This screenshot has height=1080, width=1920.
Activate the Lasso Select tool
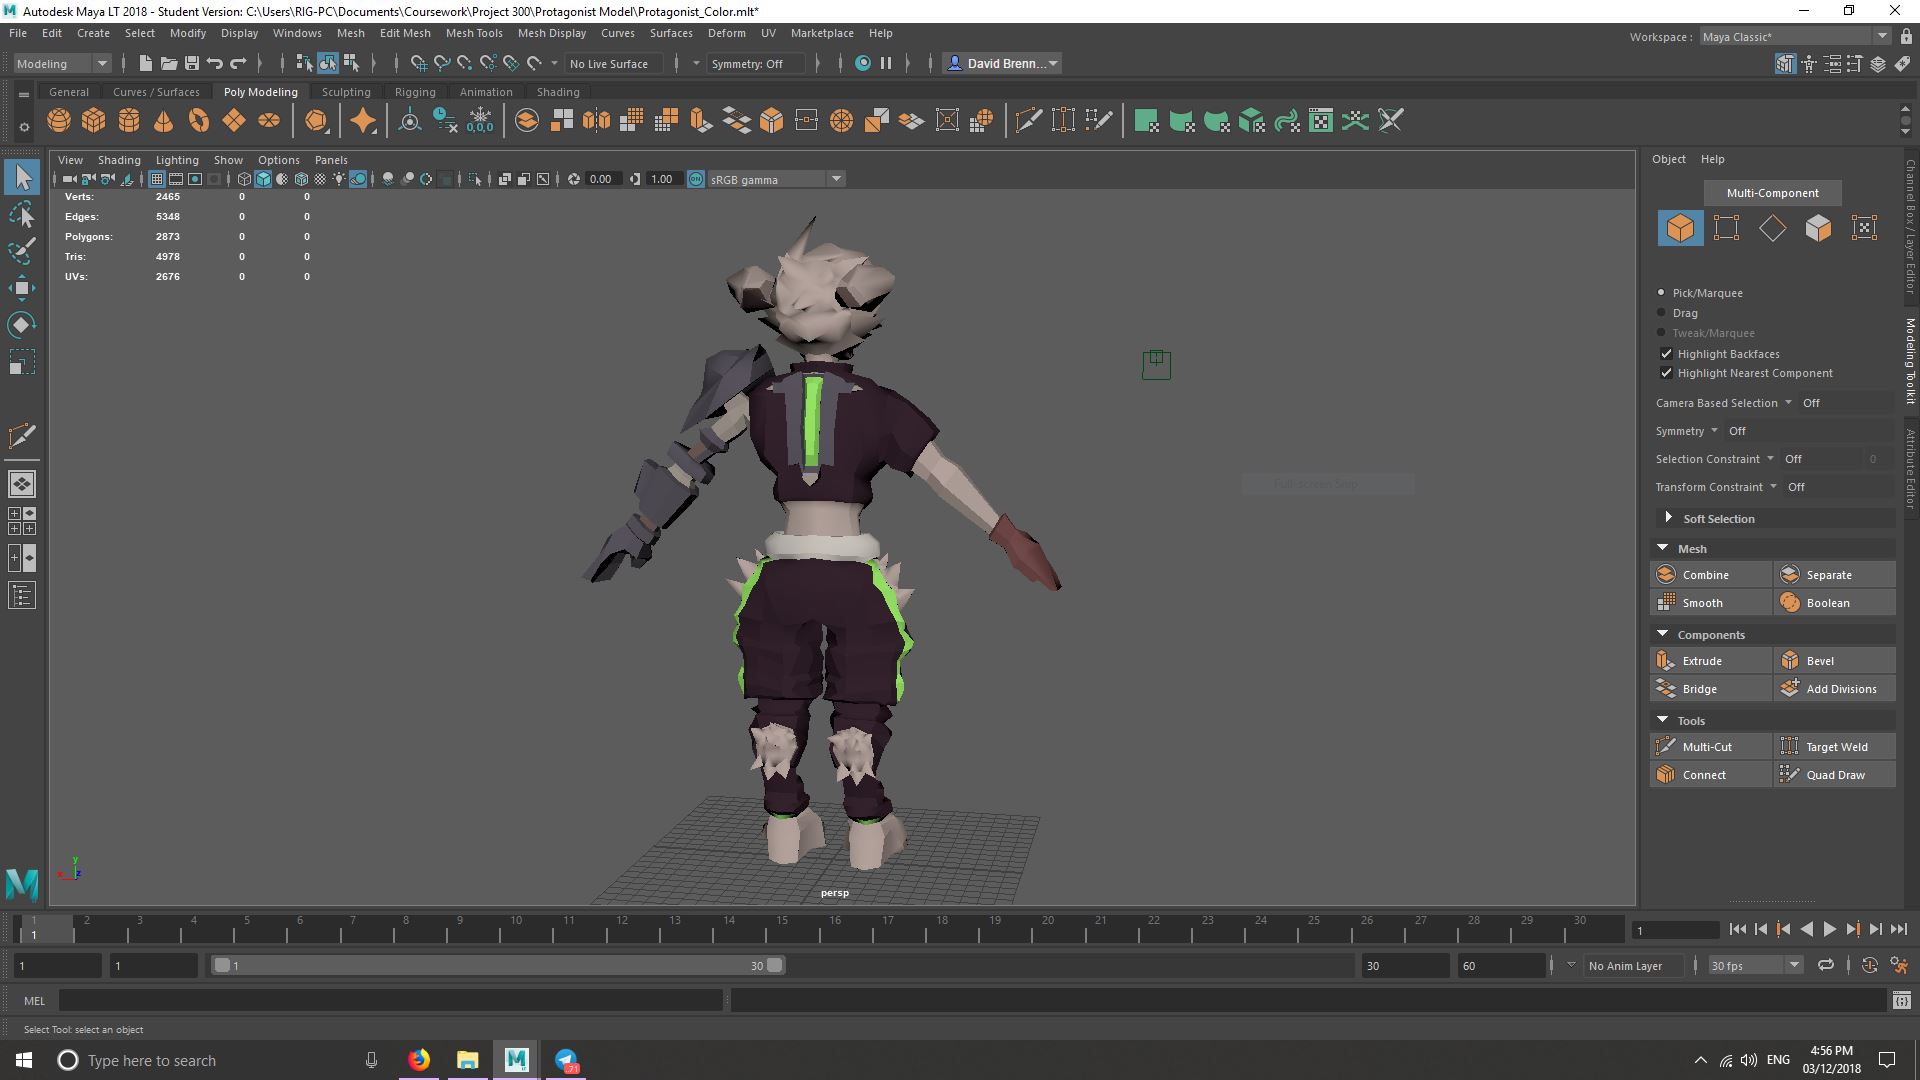(x=22, y=214)
